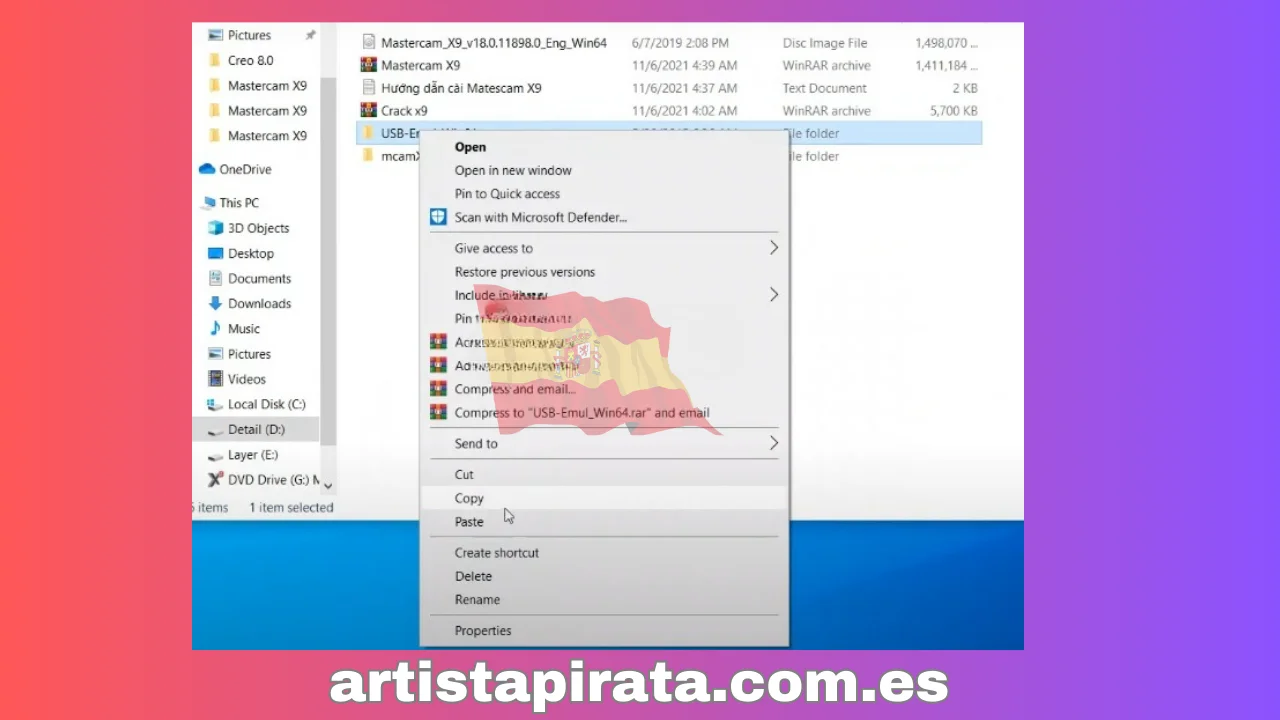This screenshot has height=720, width=1280.
Task: Select the Crack x9 archive icon
Action: pos(368,110)
